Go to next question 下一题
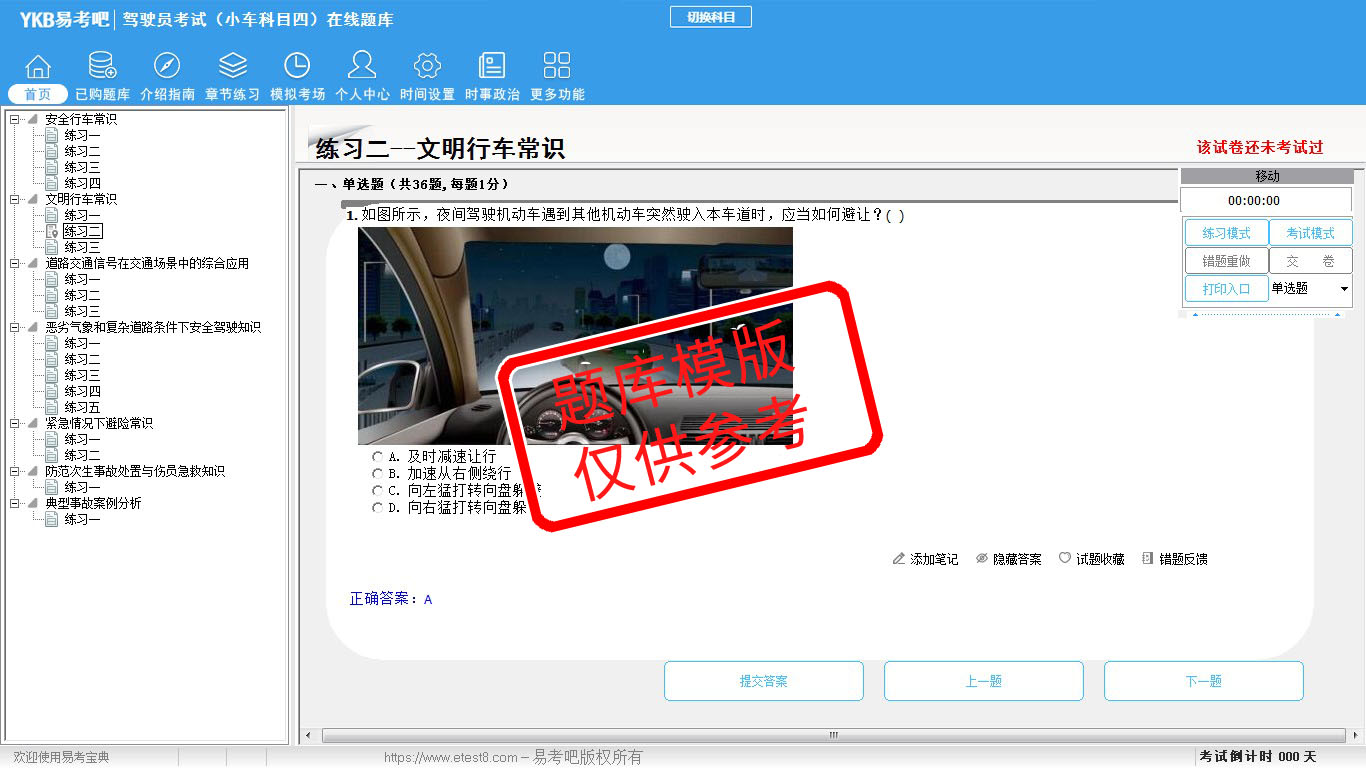 tap(1204, 681)
